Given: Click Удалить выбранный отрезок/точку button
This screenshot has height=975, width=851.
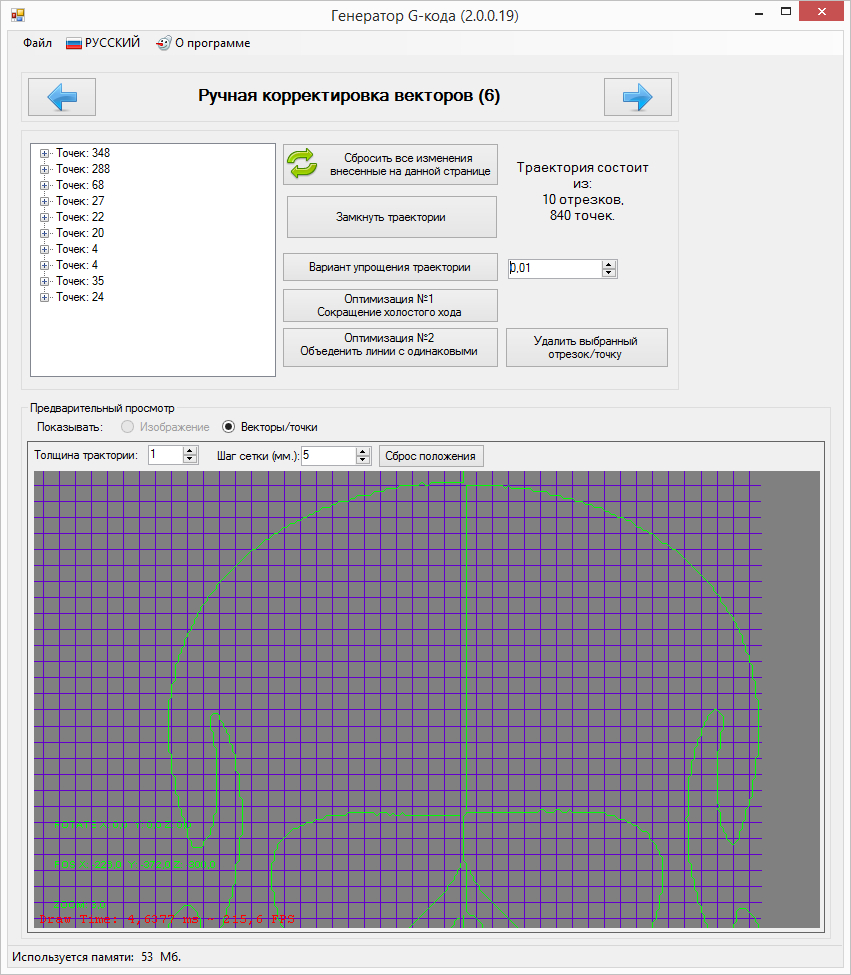Looking at the screenshot, I should [587, 348].
